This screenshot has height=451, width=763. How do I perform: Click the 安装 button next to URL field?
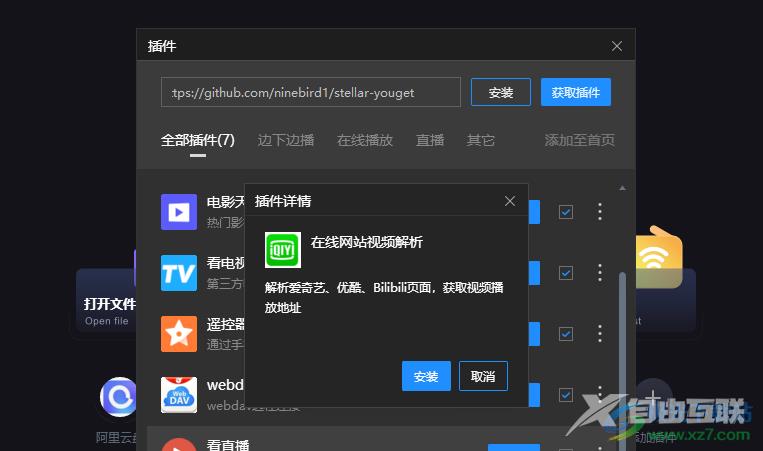click(501, 92)
